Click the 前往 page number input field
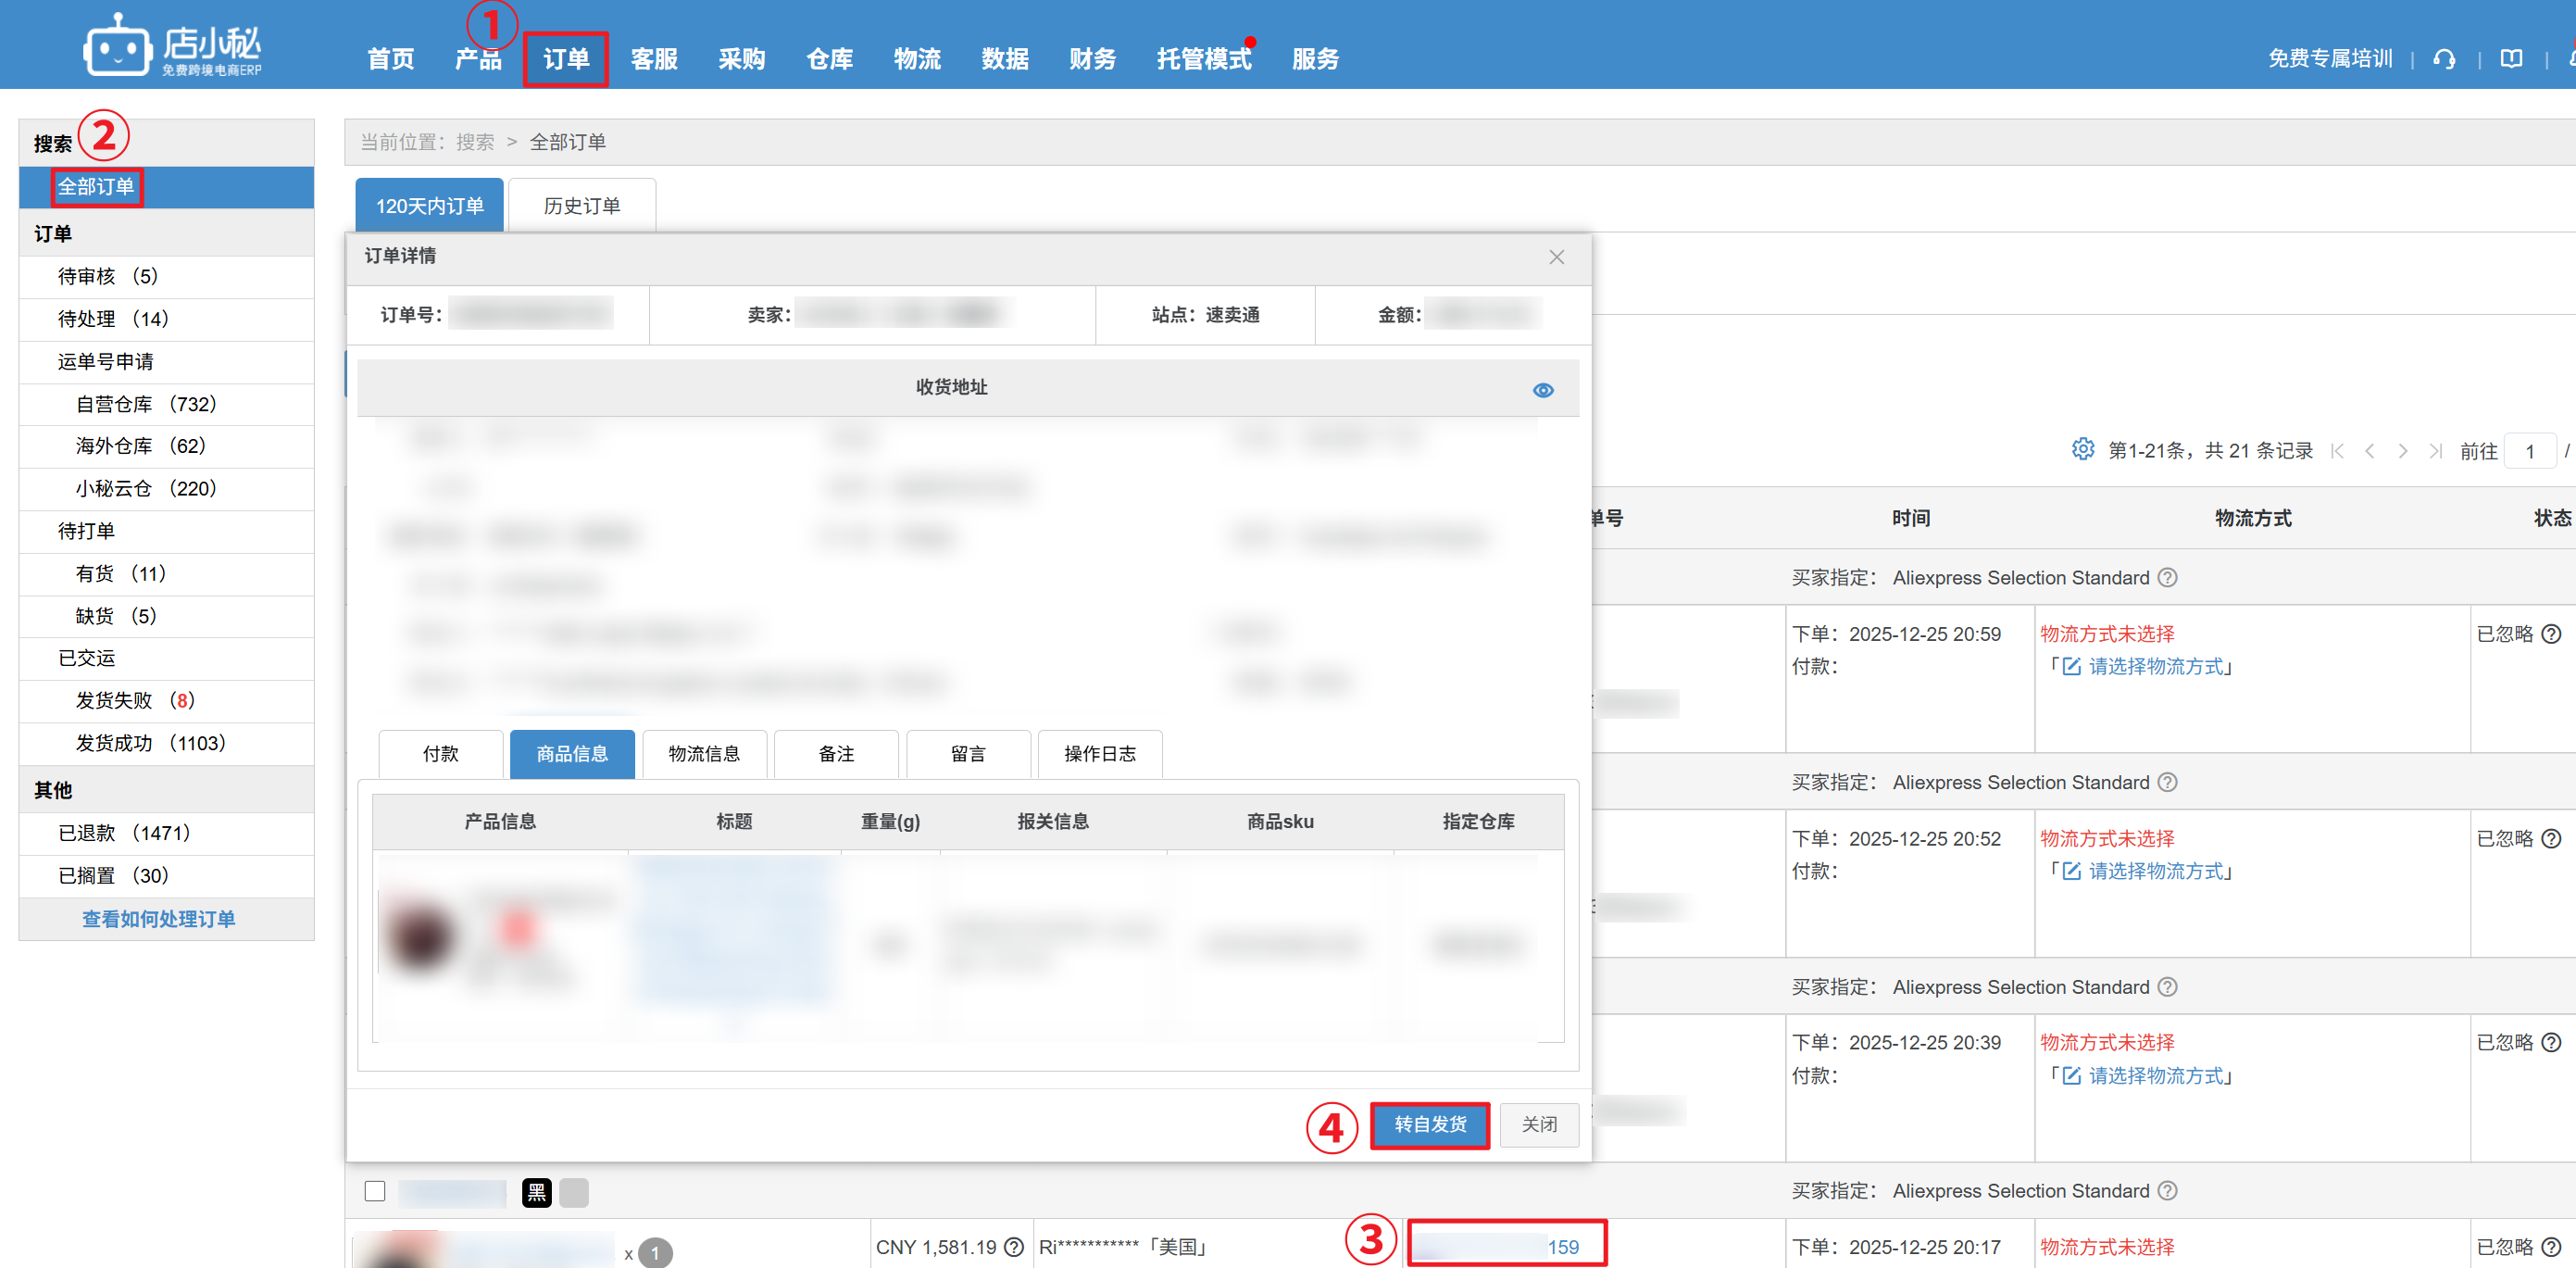 click(x=2530, y=451)
